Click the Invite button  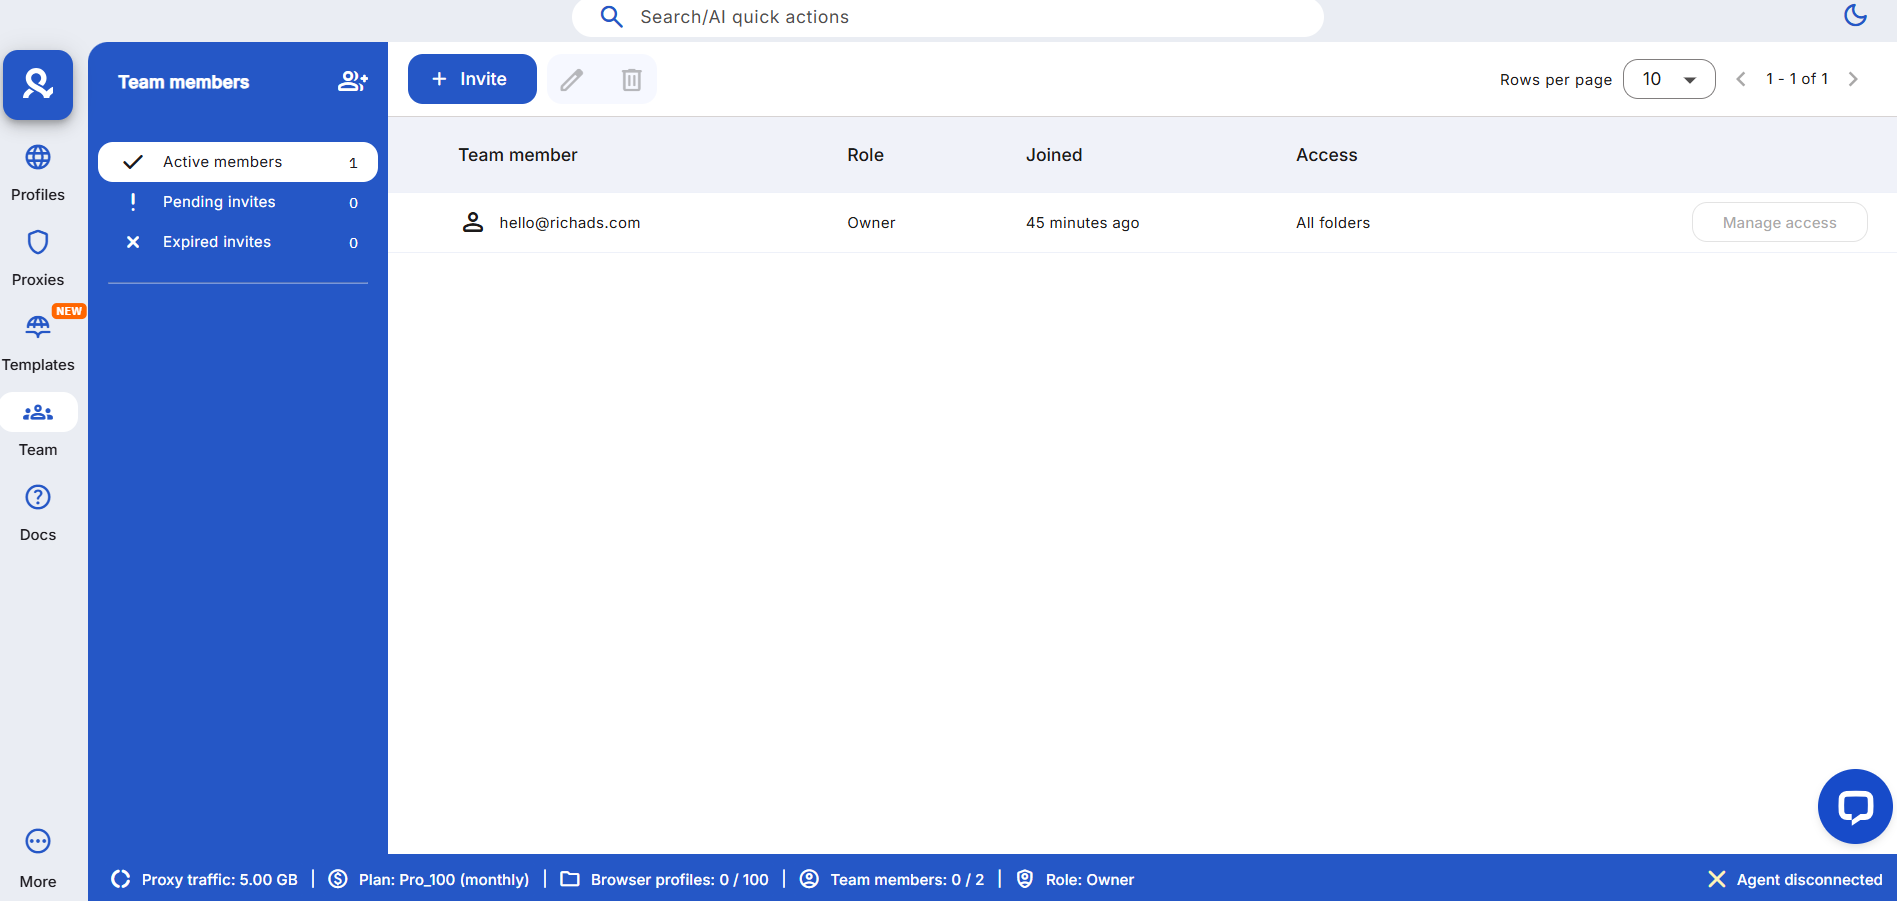(x=472, y=79)
